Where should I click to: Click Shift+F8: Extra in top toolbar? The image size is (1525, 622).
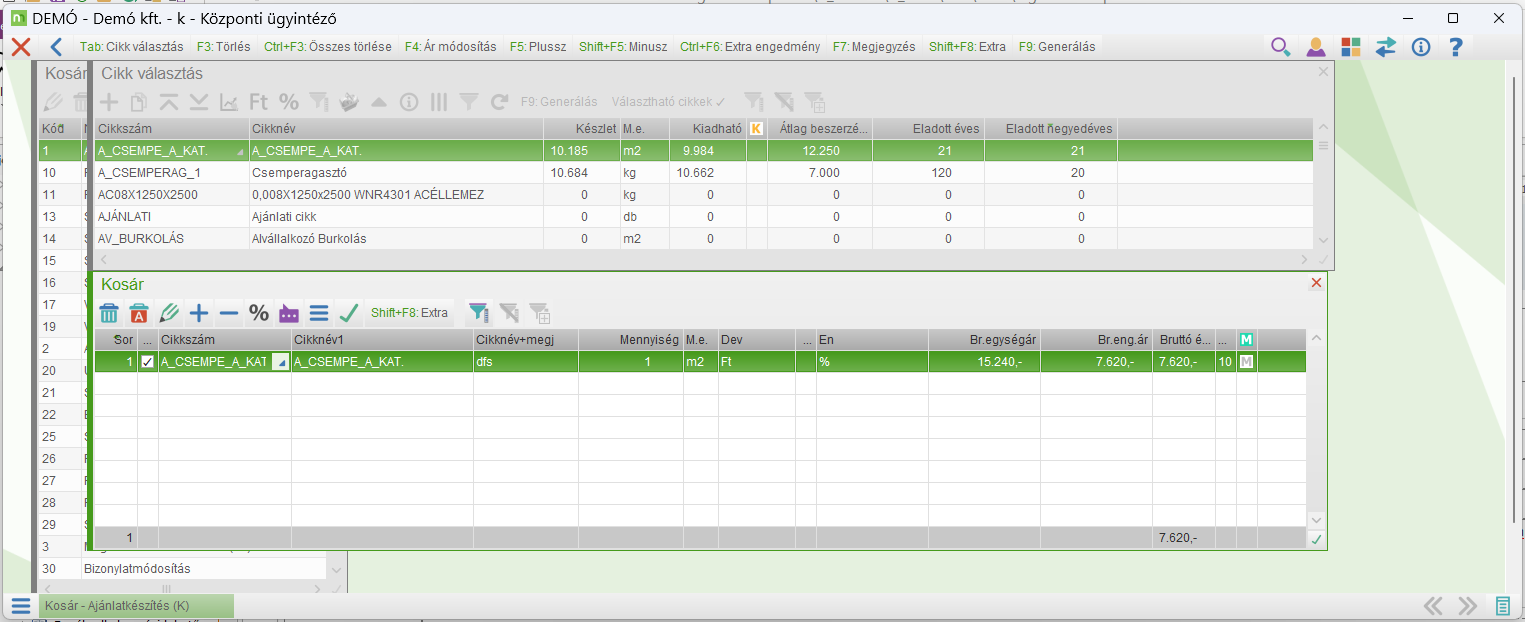click(967, 46)
